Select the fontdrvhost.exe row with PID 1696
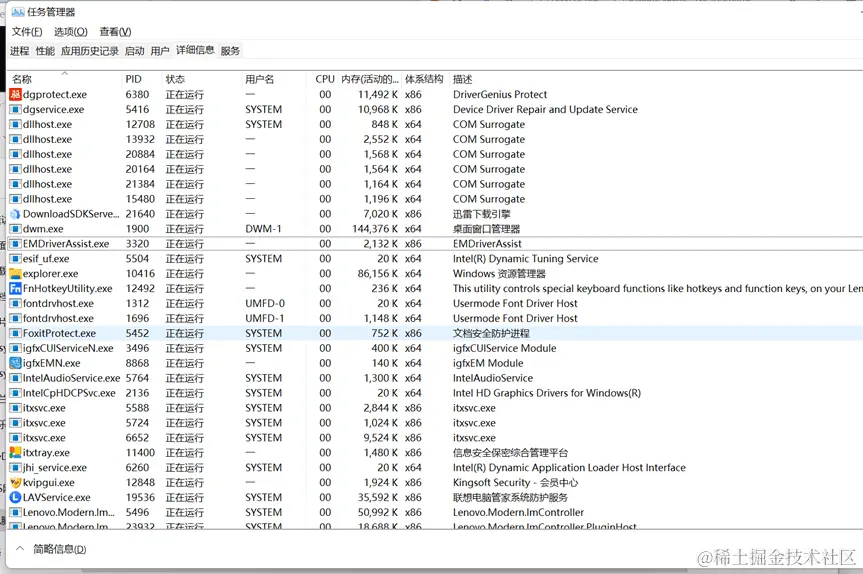Viewport: 863px width, 574px height. tap(435, 318)
